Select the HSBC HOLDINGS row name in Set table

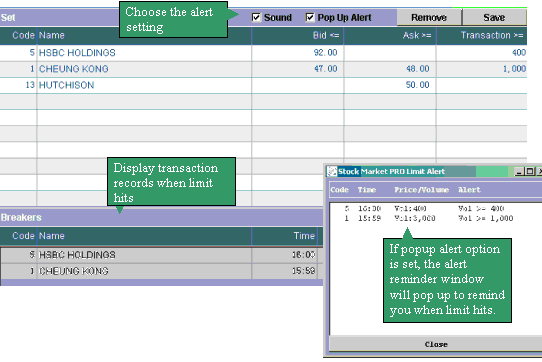[77, 53]
